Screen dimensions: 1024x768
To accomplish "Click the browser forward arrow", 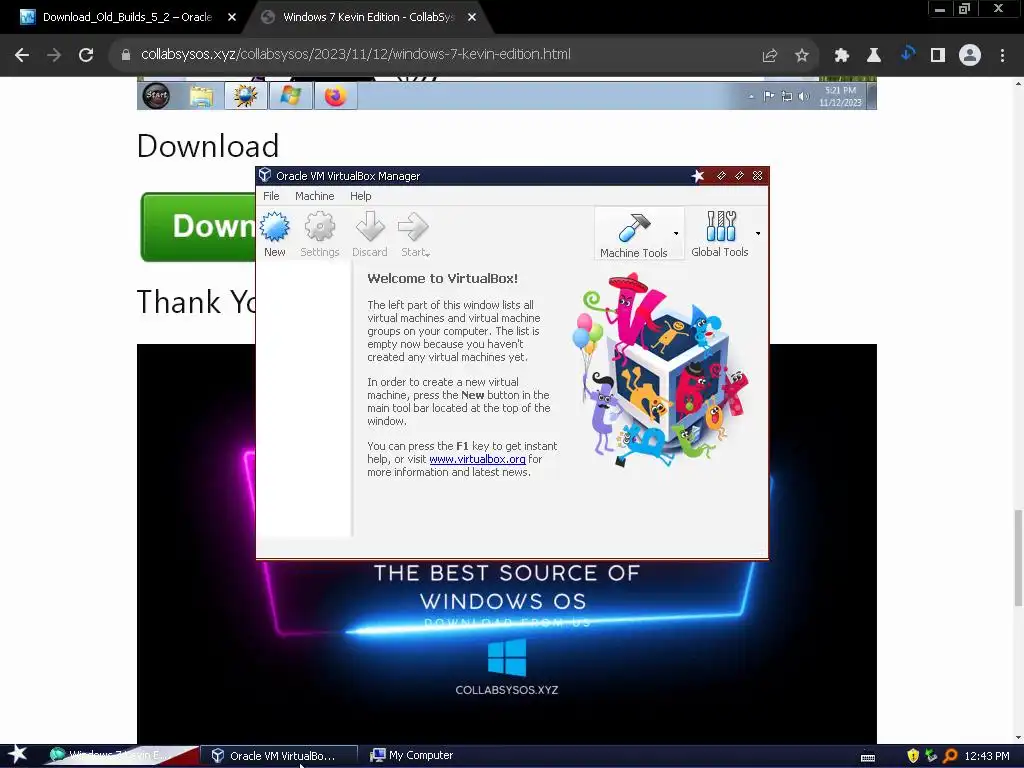I will [54, 55].
